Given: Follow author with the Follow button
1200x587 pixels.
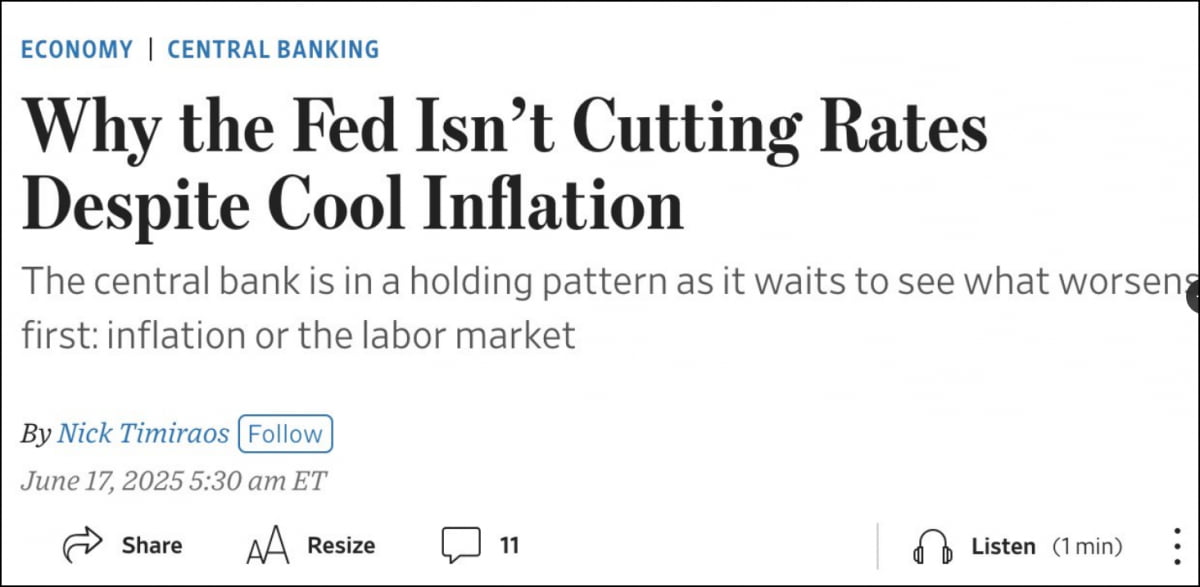Looking at the screenshot, I should [285, 435].
